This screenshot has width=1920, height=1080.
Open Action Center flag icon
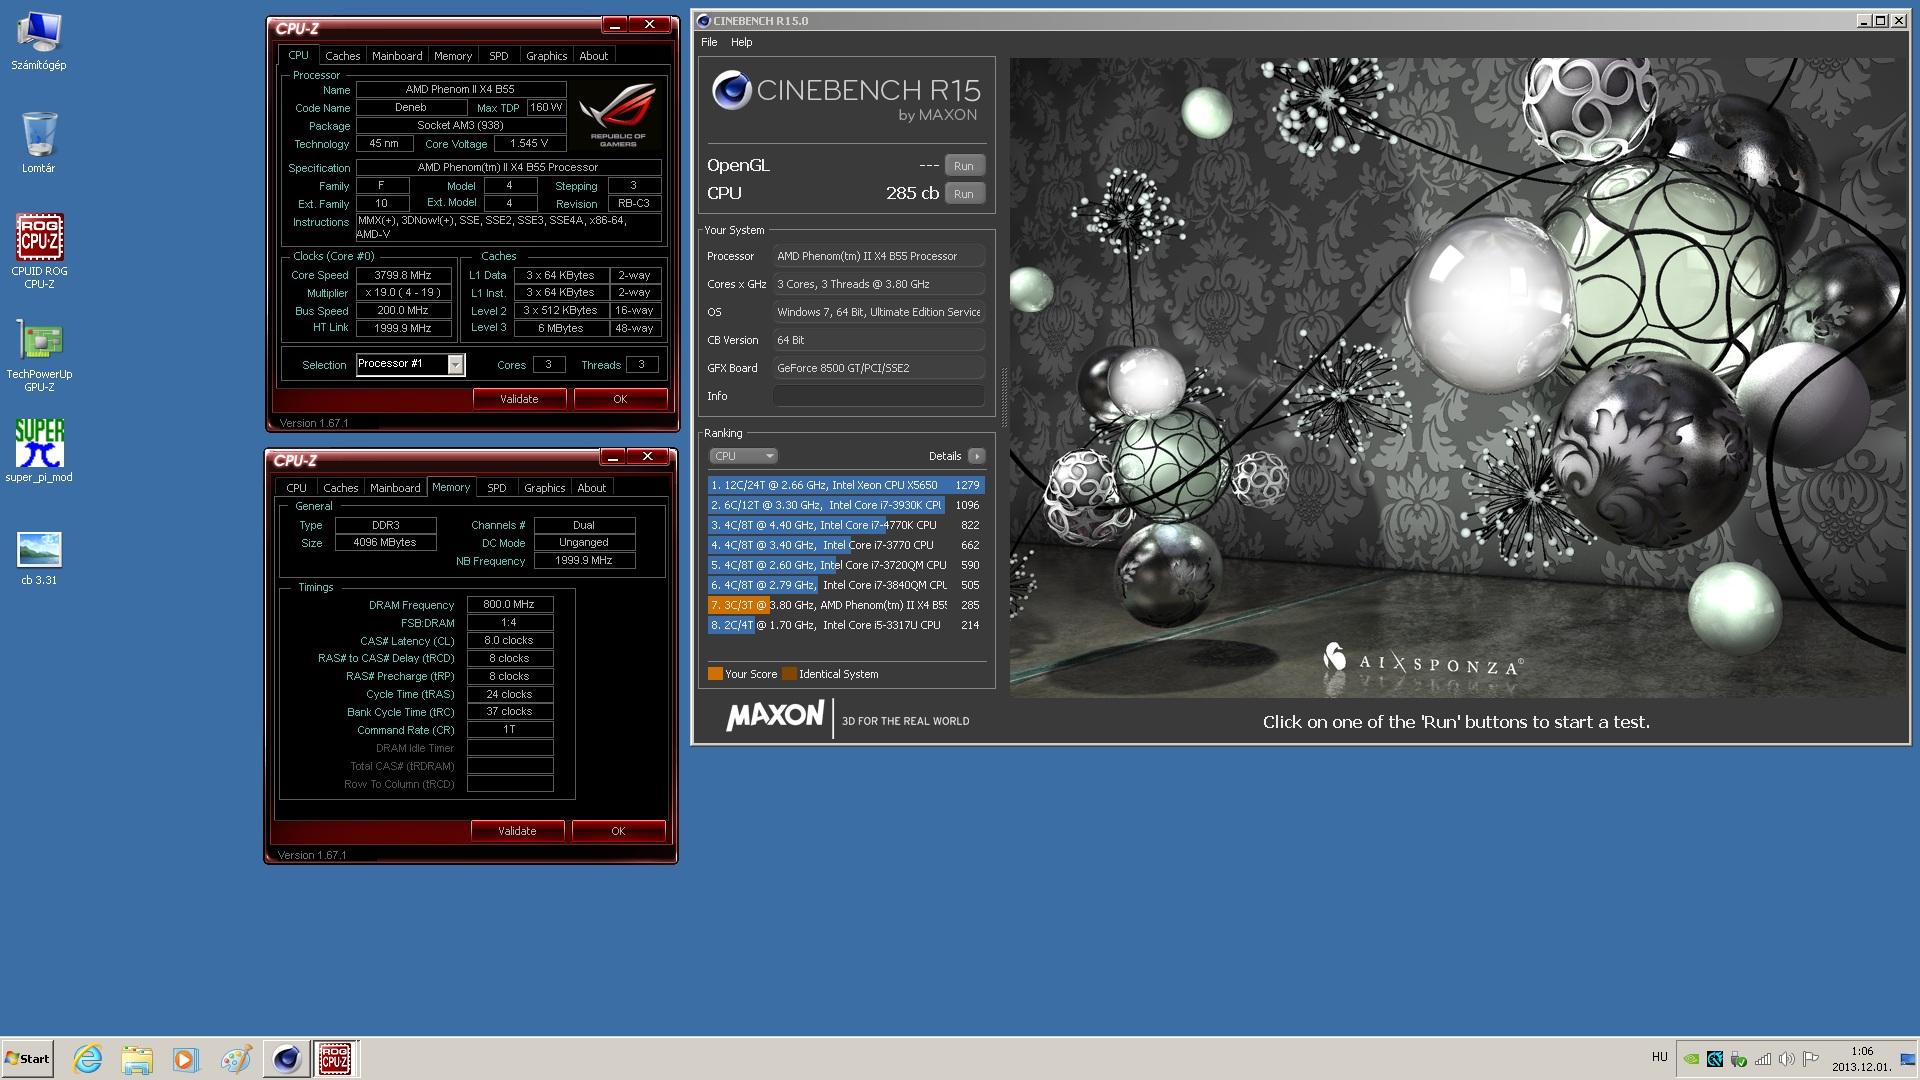[x=1810, y=1058]
